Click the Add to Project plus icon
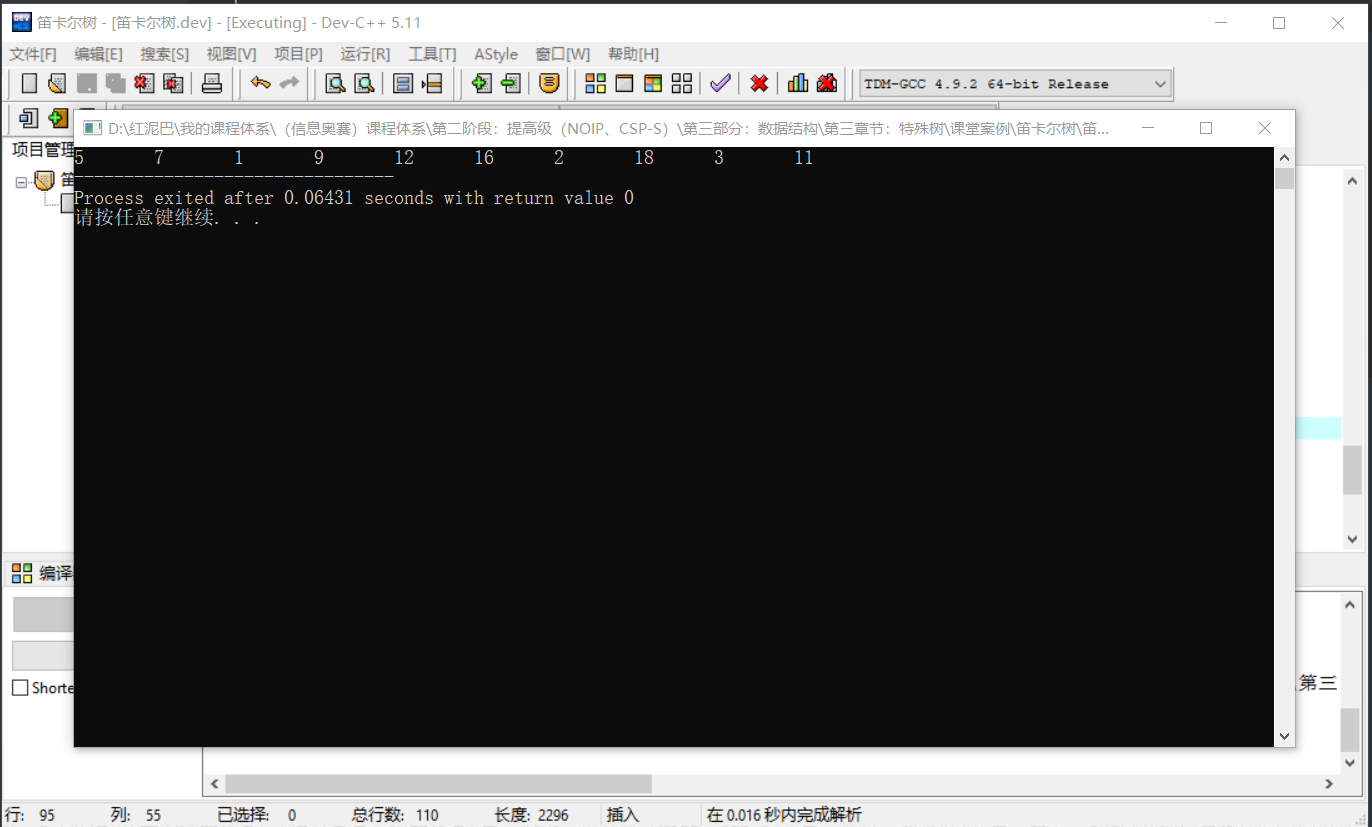The image size is (1372, 827). tap(481, 84)
